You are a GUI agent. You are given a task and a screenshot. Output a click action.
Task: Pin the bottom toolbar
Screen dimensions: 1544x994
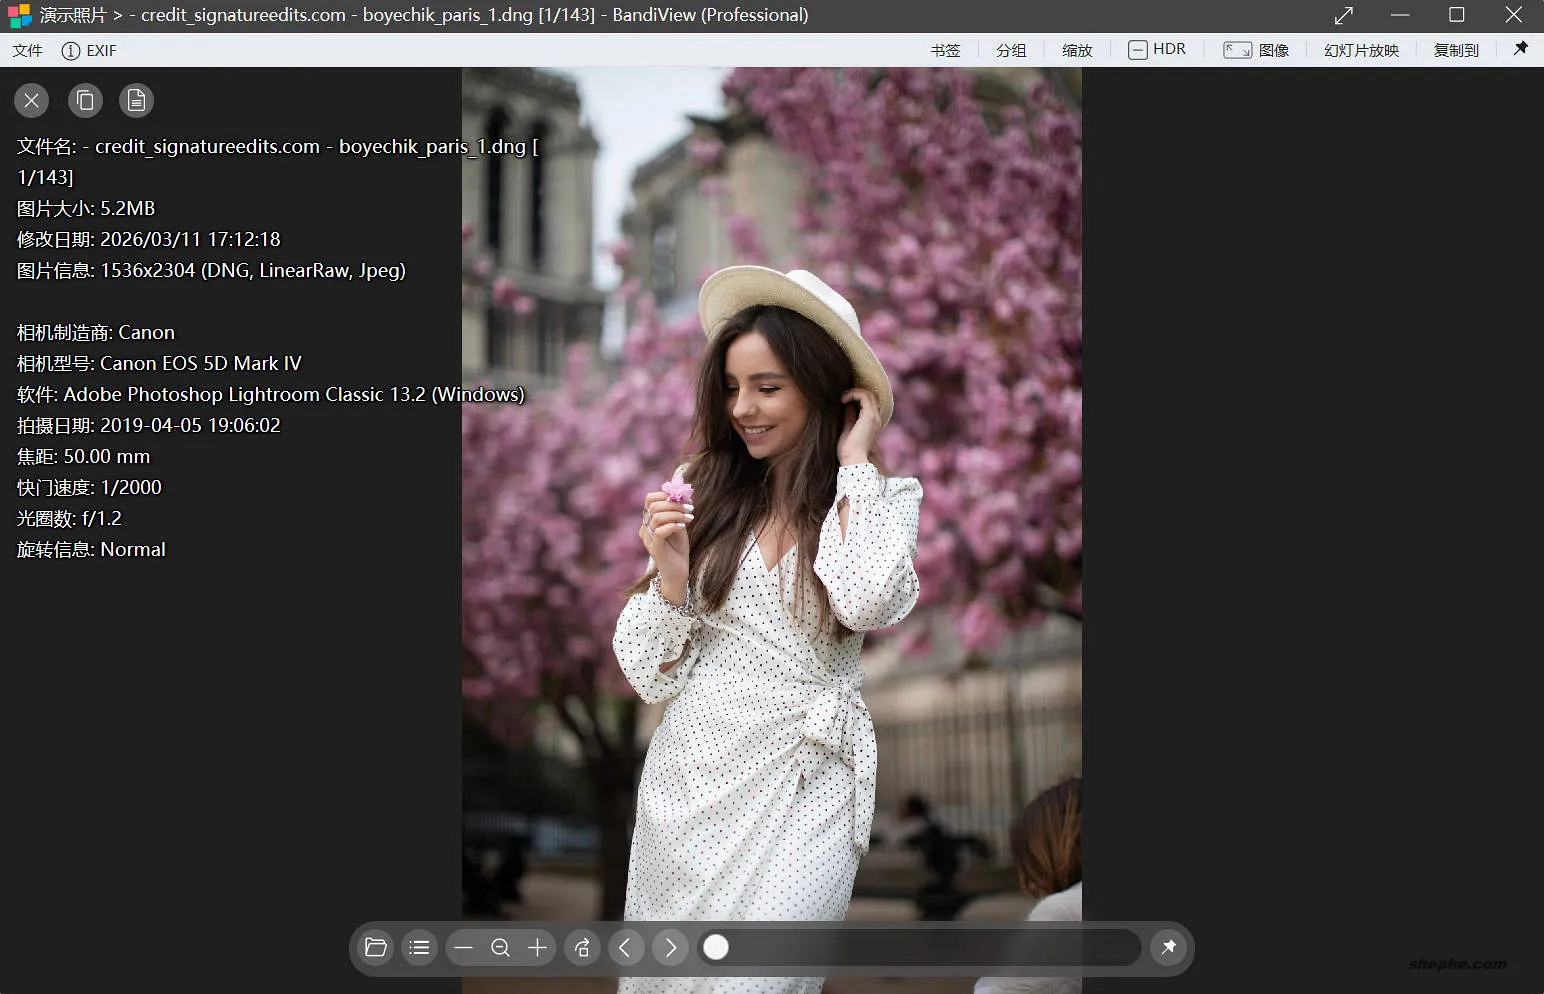coord(1168,947)
